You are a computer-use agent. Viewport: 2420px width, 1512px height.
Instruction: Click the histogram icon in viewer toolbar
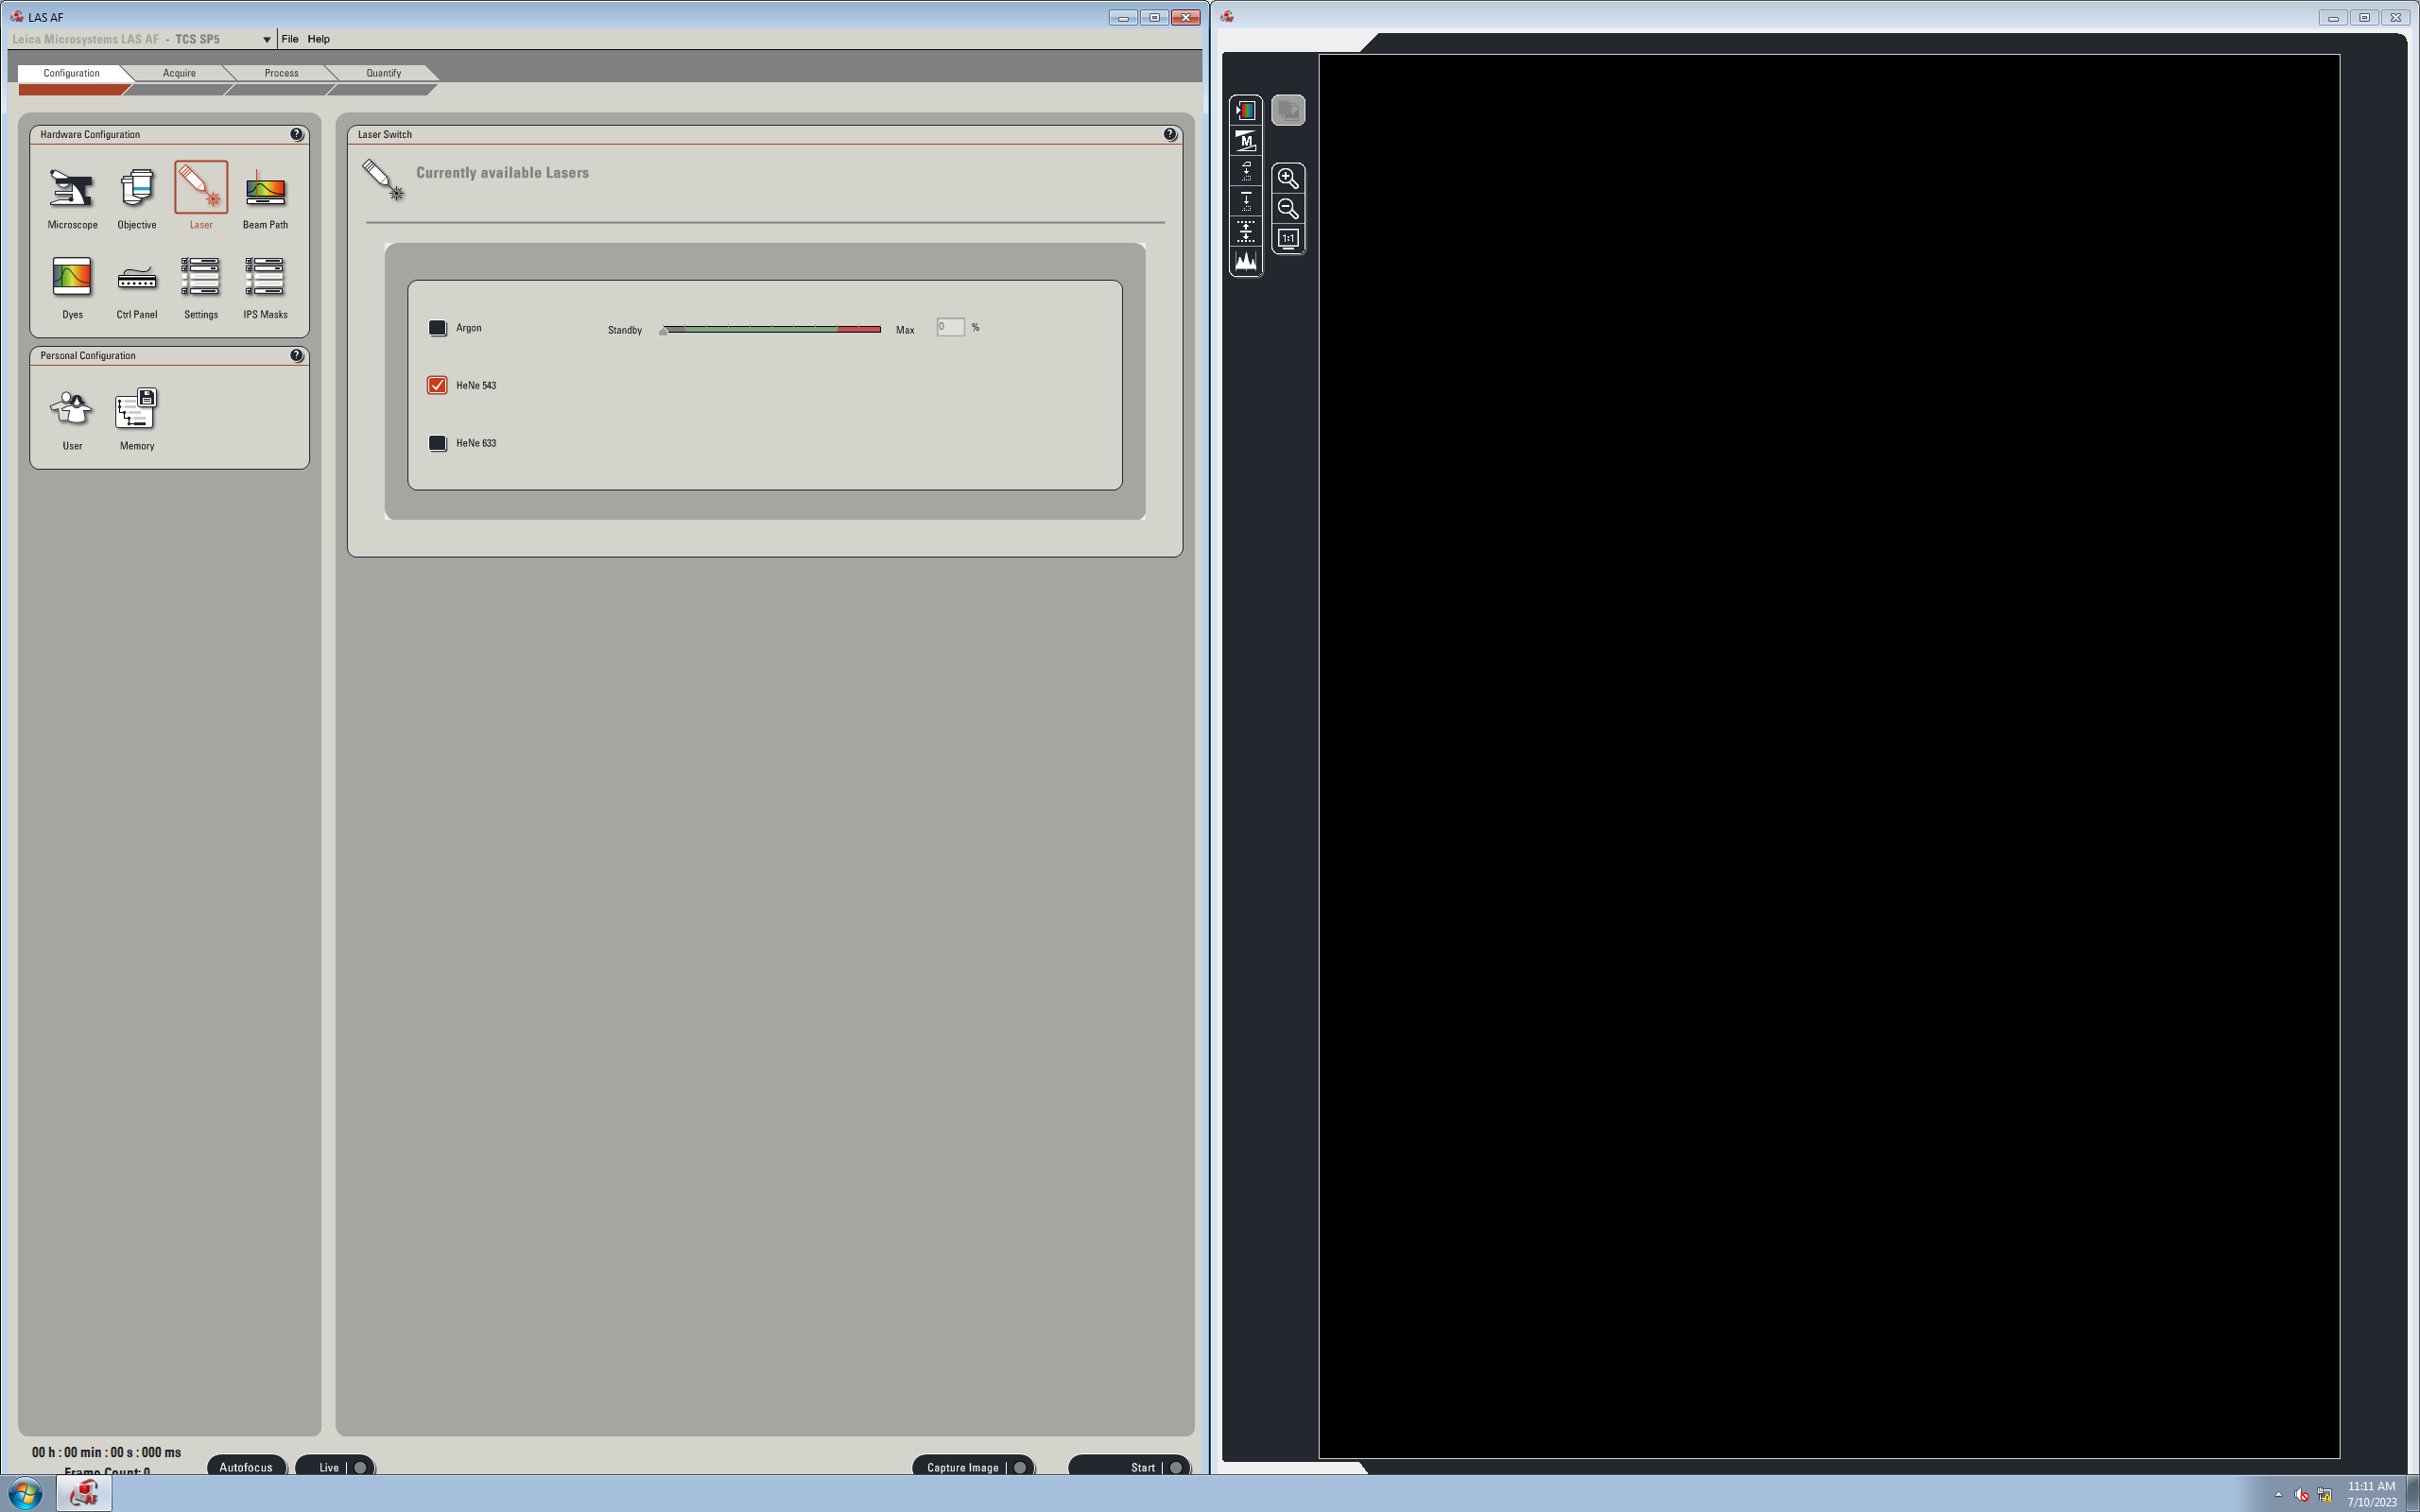click(x=1246, y=262)
